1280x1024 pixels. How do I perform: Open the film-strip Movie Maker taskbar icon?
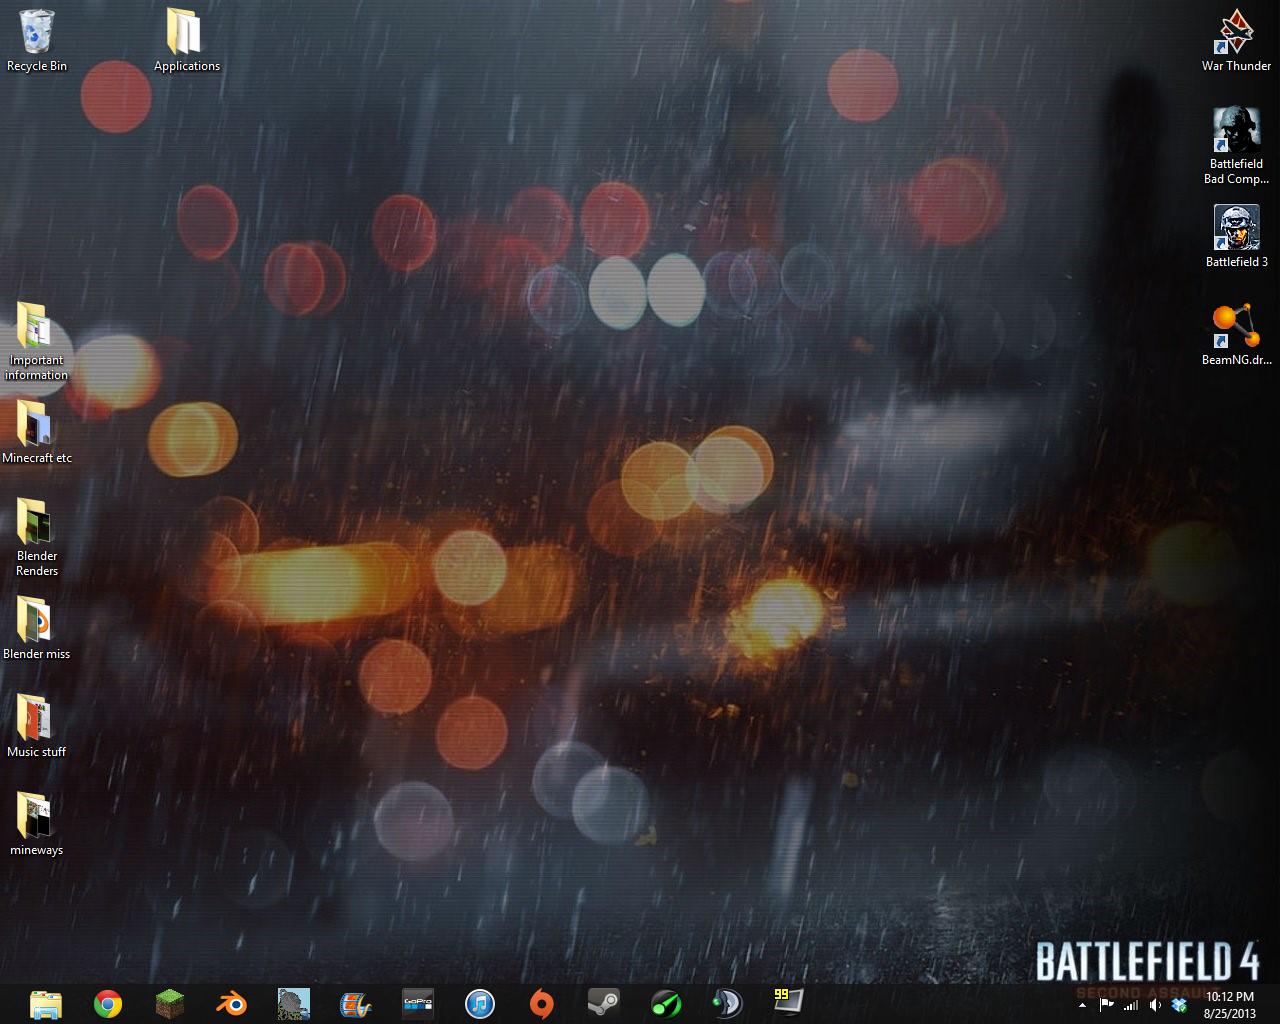coord(356,1003)
